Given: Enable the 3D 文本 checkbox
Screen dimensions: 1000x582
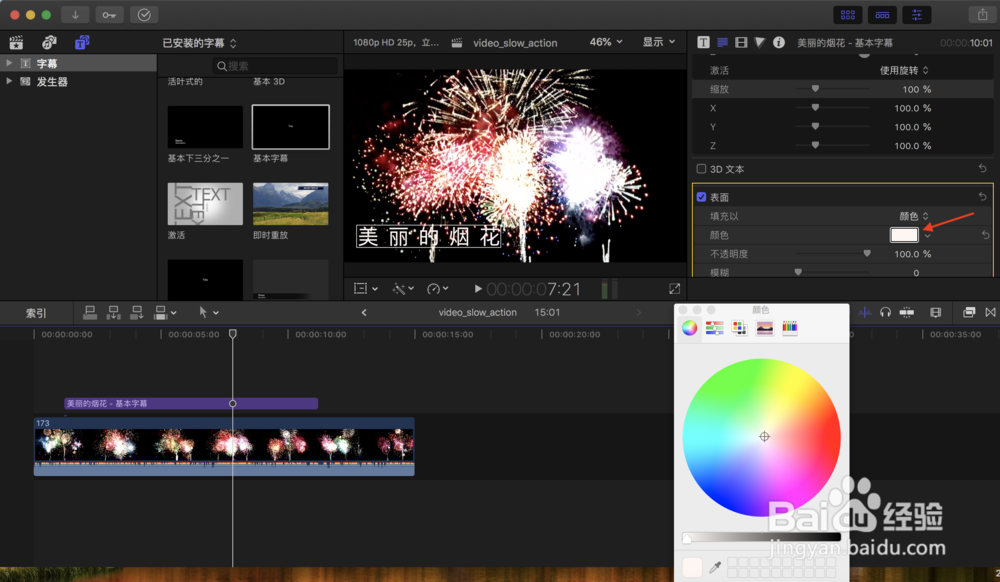Looking at the screenshot, I should tap(702, 169).
